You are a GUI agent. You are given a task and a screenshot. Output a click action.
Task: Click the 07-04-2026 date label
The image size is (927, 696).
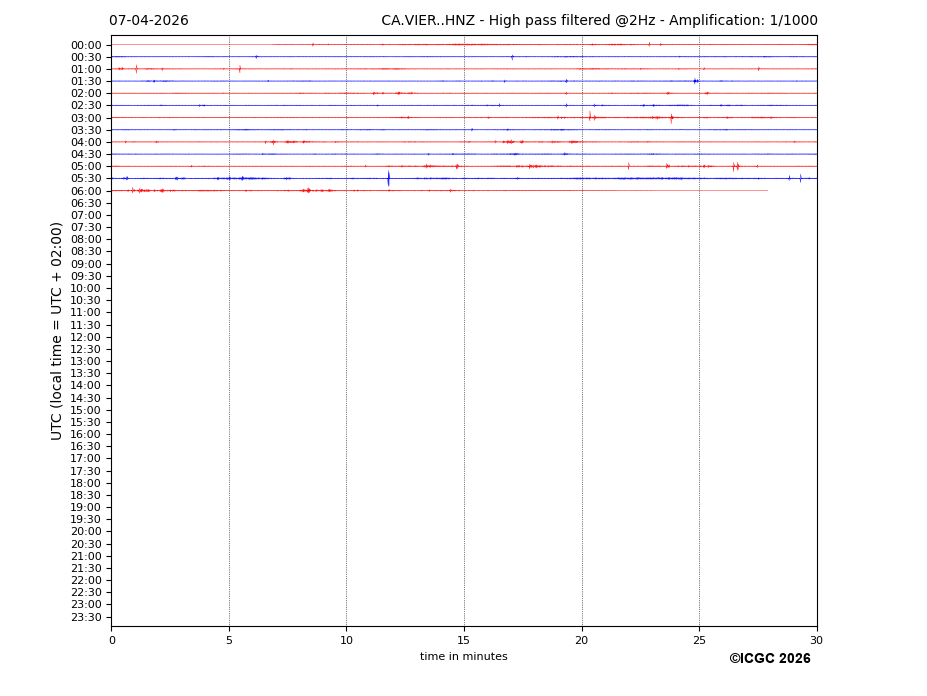[x=148, y=21]
